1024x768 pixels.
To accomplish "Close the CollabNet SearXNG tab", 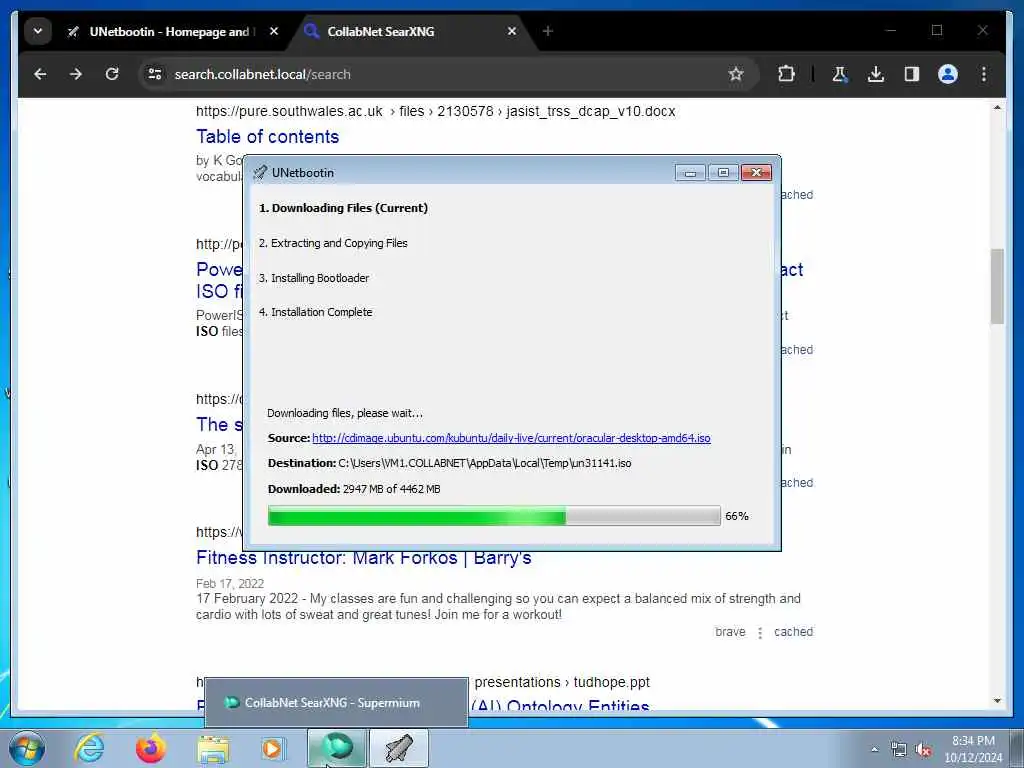I will (x=512, y=31).
